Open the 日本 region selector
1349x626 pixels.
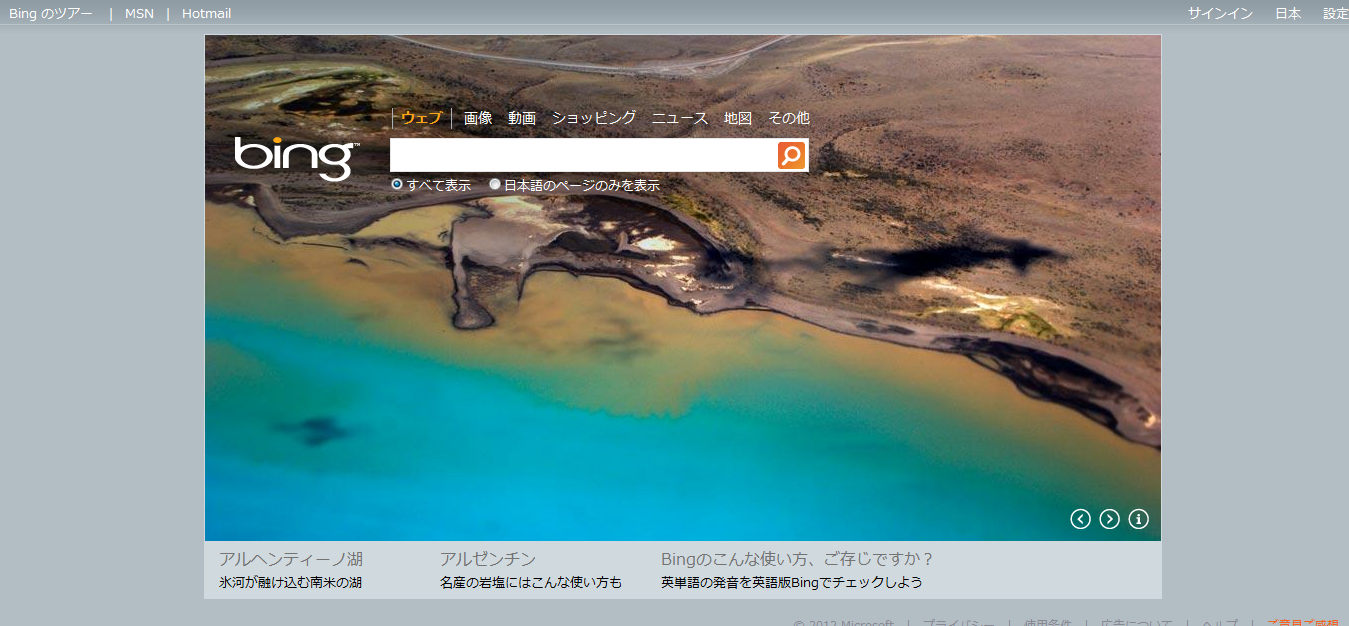1288,13
